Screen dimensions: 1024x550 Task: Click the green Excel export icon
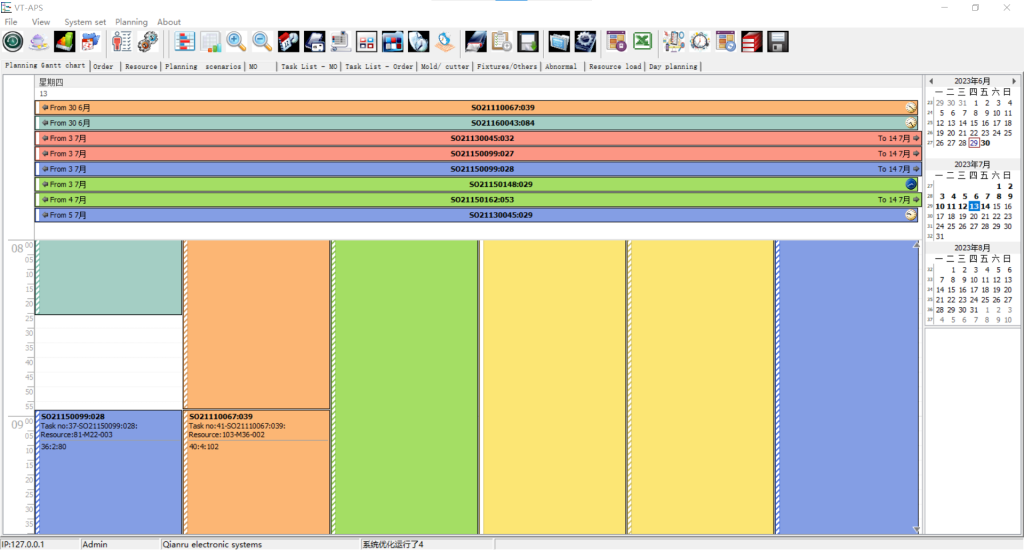(x=643, y=41)
